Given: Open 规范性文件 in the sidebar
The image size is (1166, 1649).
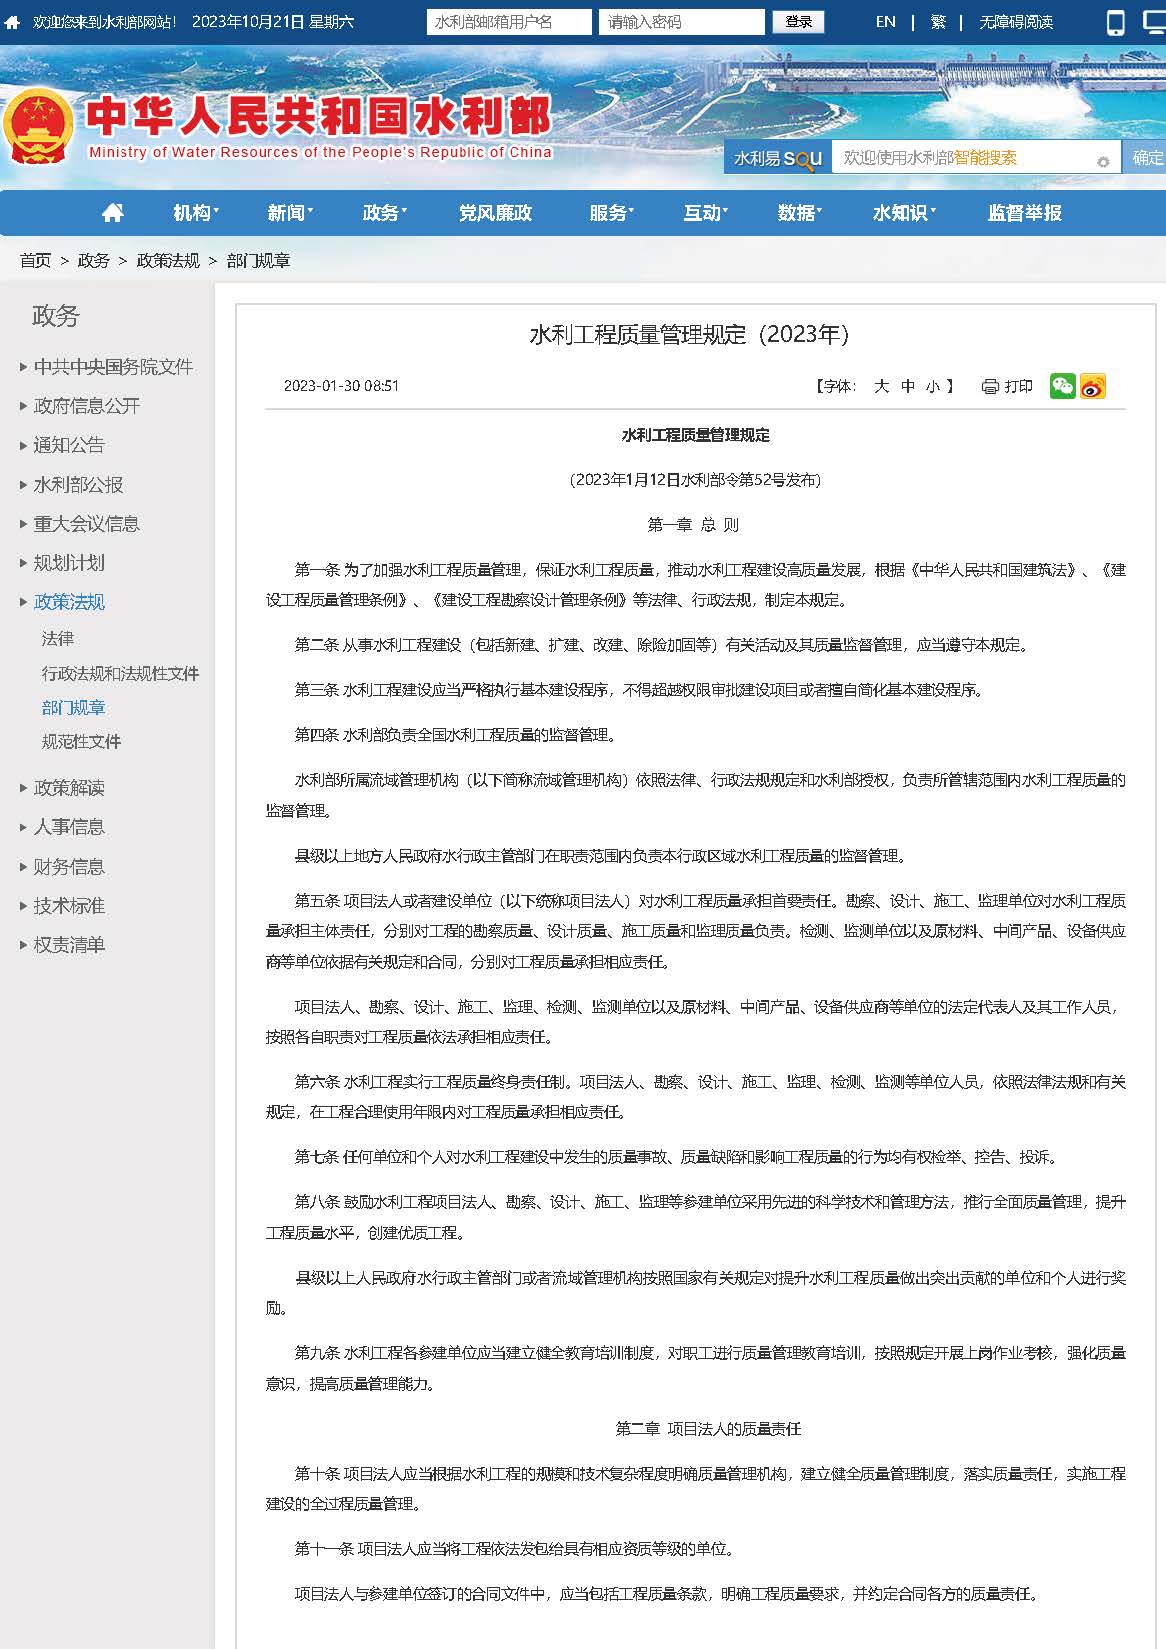Looking at the screenshot, I should point(81,741).
